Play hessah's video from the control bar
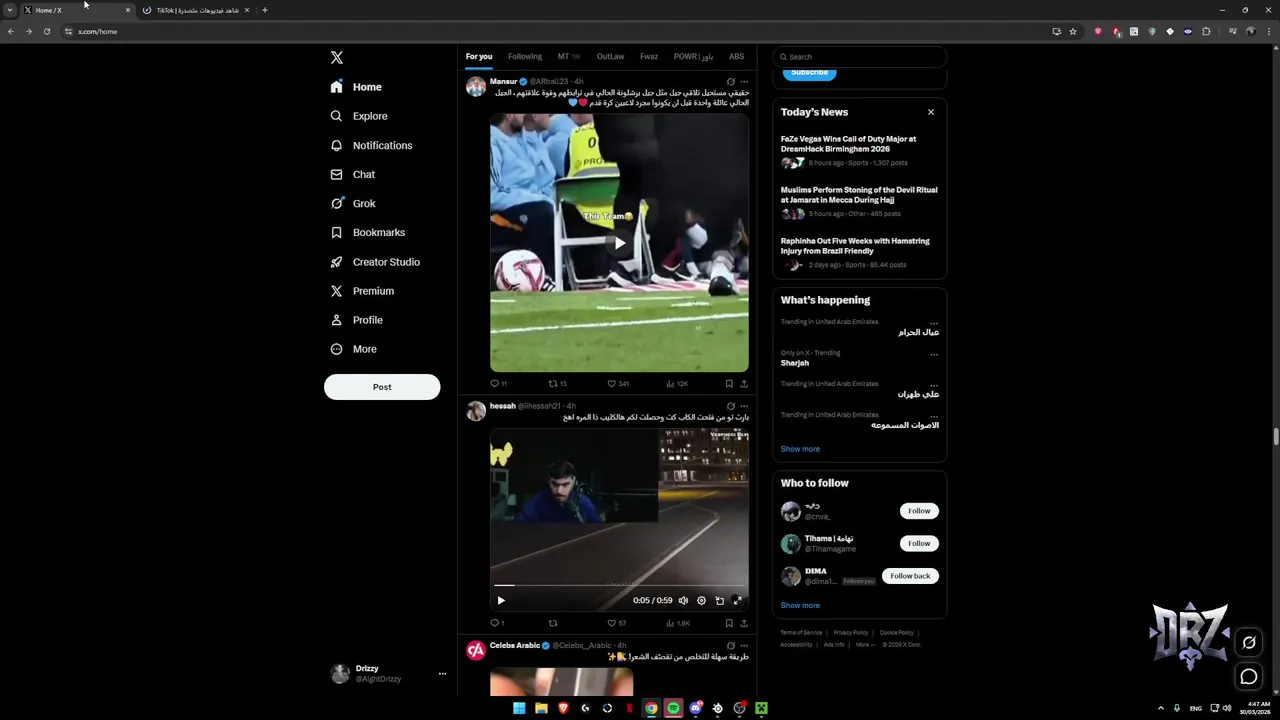This screenshot has width=1280, height=720. [x=501, y=601]
